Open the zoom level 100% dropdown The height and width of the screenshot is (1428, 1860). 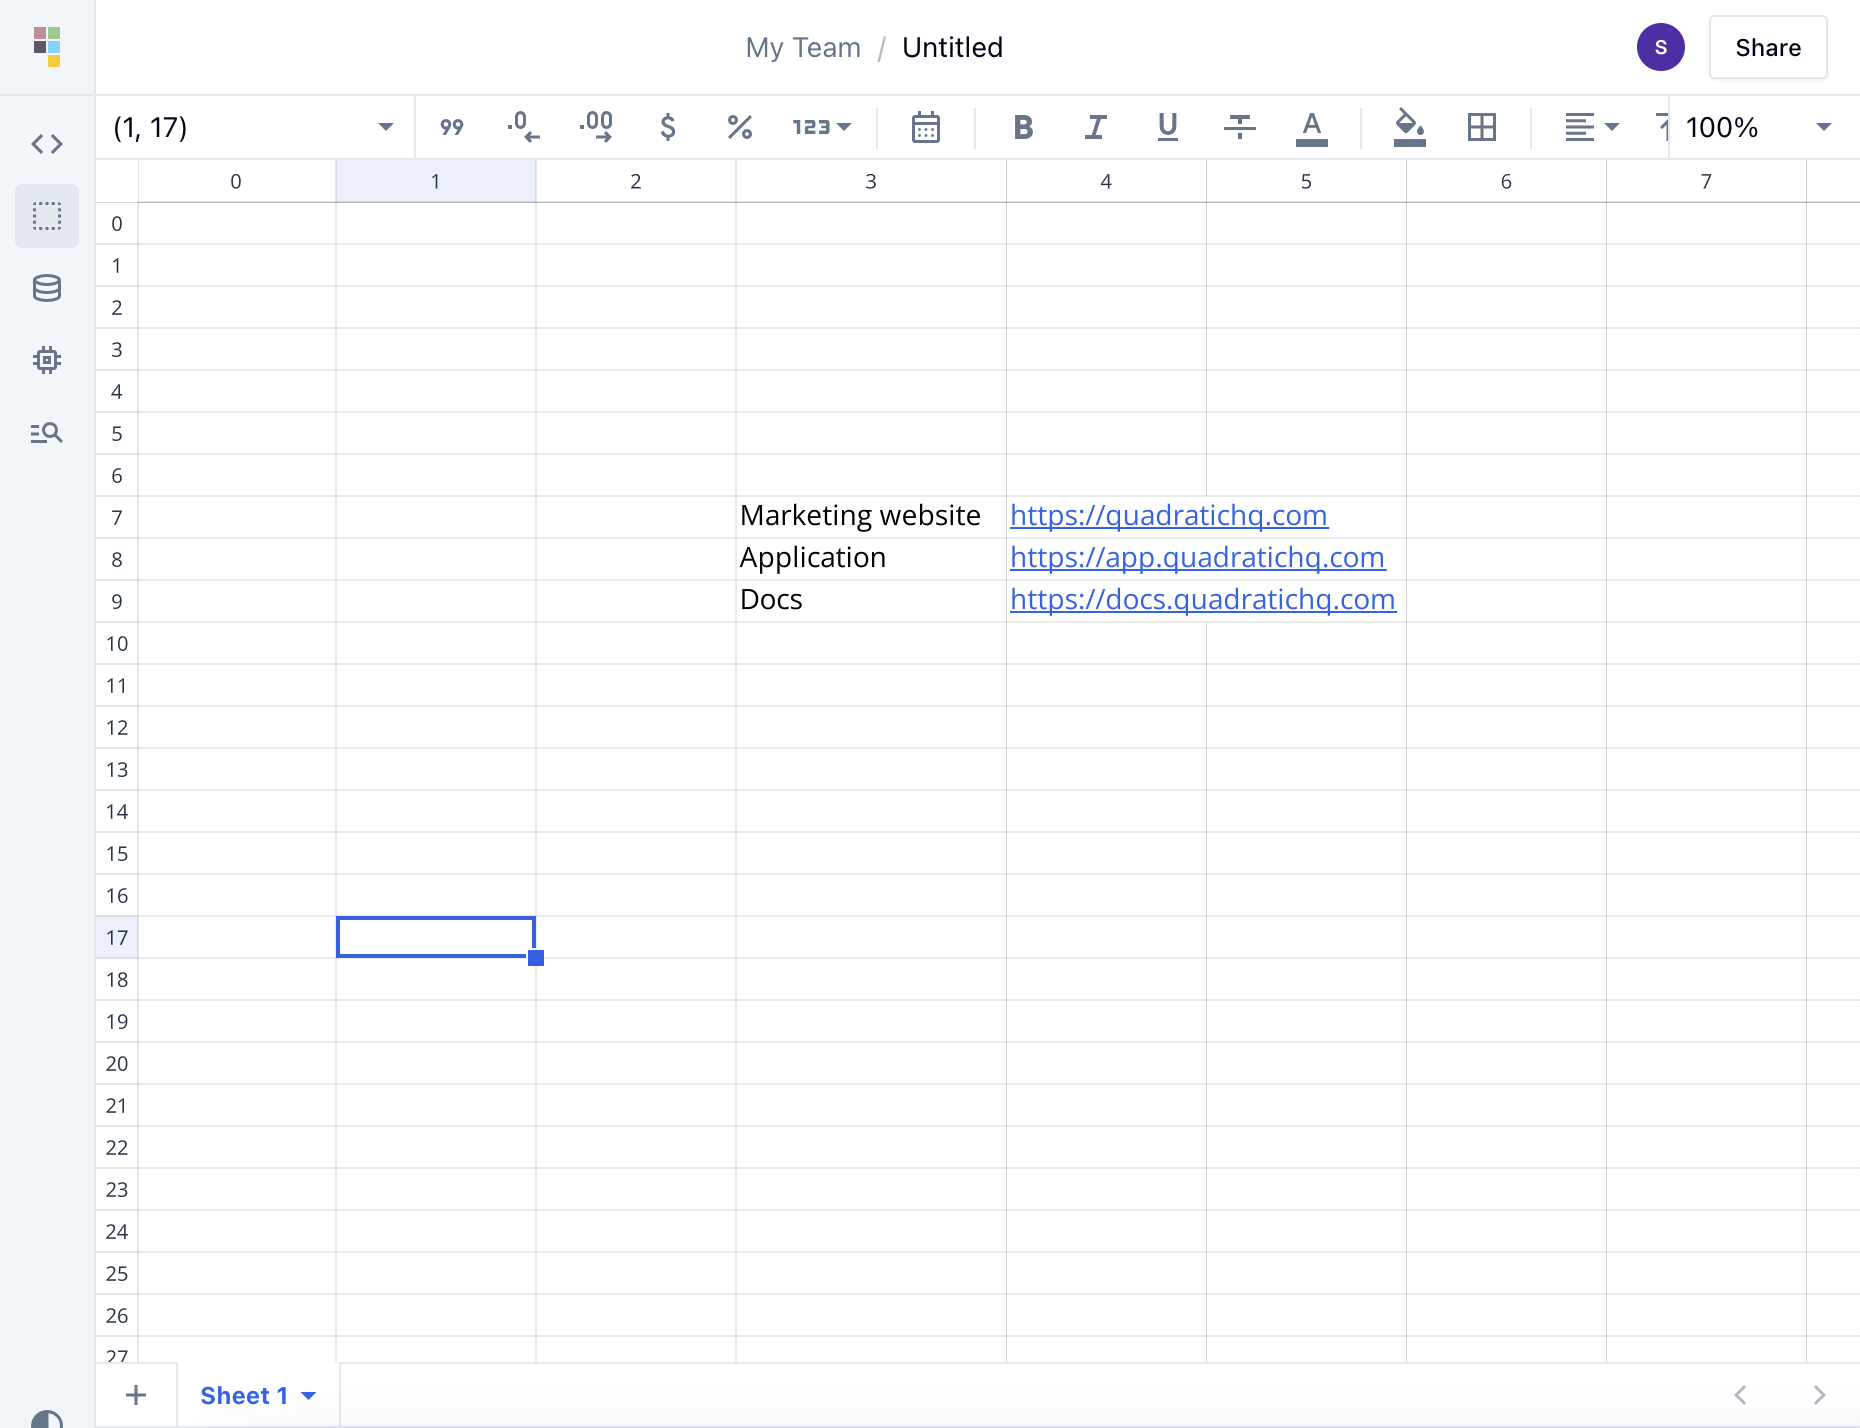[x=1758, y=127]
